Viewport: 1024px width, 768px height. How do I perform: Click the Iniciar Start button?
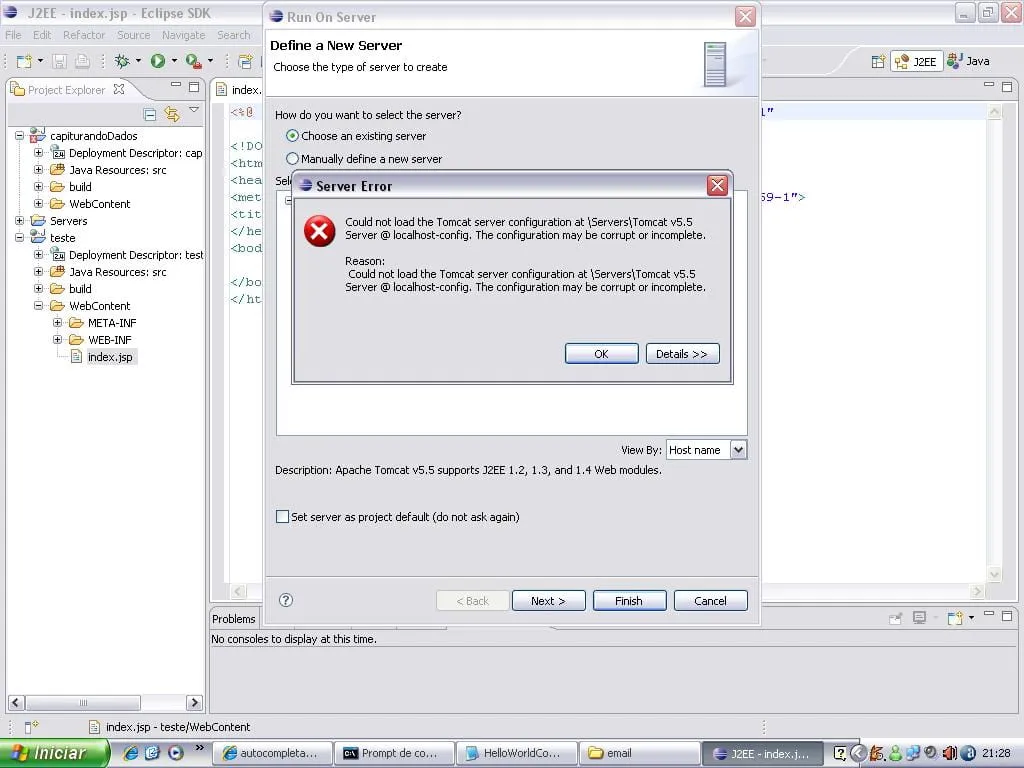[54, 753]
